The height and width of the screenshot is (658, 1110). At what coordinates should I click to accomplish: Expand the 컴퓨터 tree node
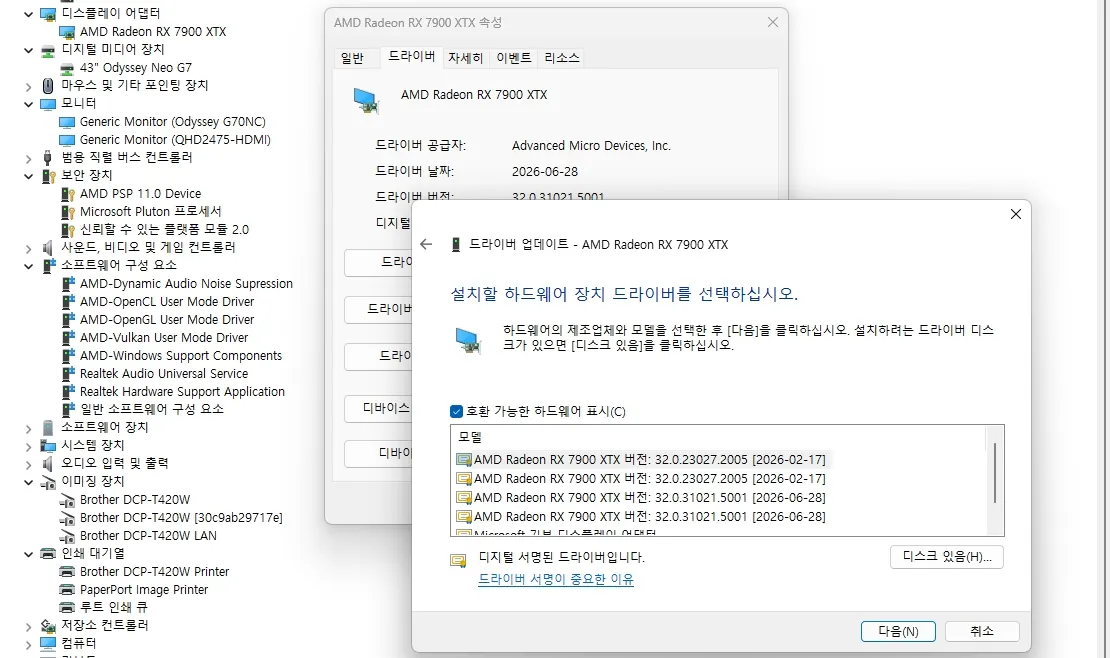28,645
